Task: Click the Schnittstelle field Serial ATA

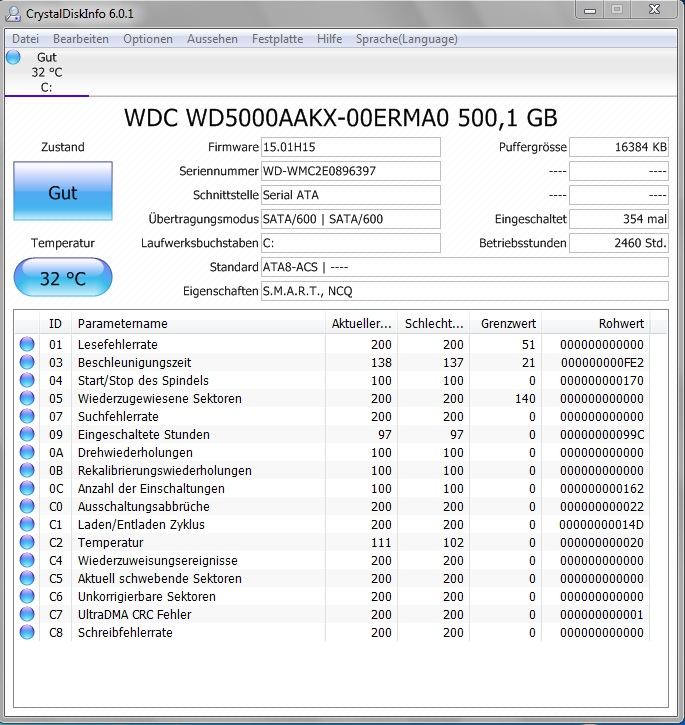Action: [351, 195]
